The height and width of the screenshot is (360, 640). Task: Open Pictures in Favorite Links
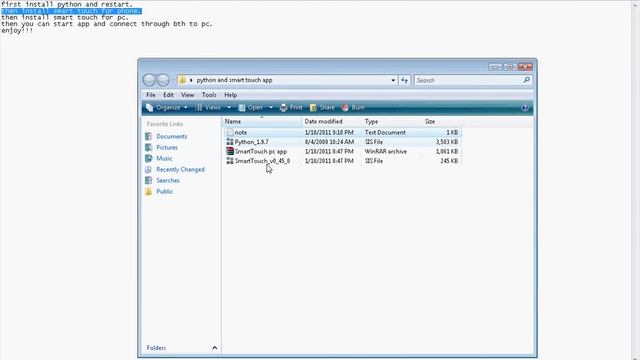pyautogui.click(x=167, y=147)
